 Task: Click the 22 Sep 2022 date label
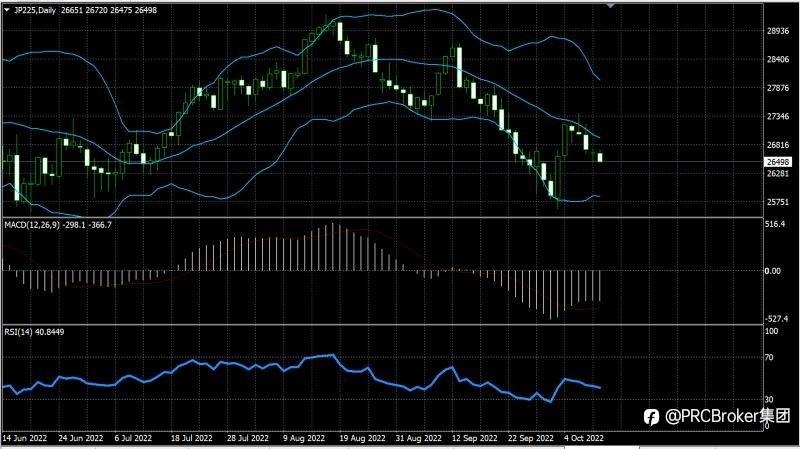pos(531,438)
